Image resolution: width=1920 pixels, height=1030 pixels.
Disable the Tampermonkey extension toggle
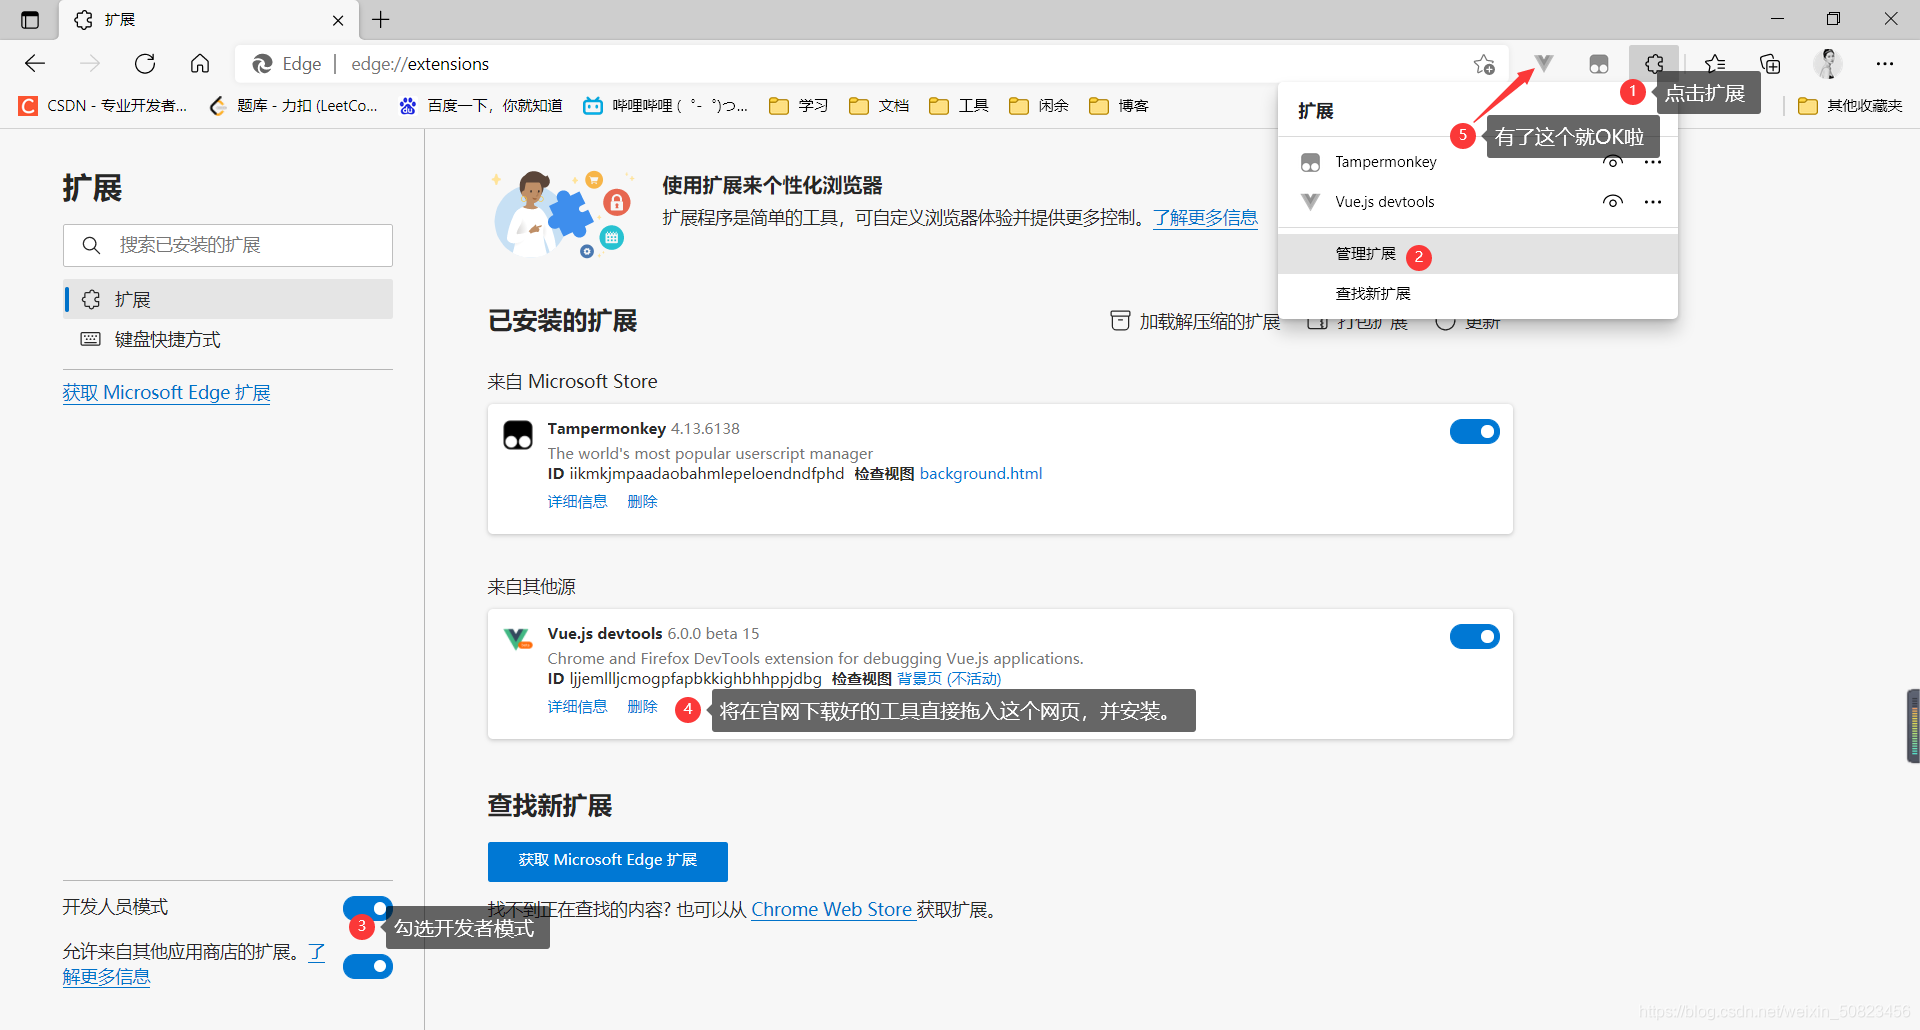[x=1474, y=431]
